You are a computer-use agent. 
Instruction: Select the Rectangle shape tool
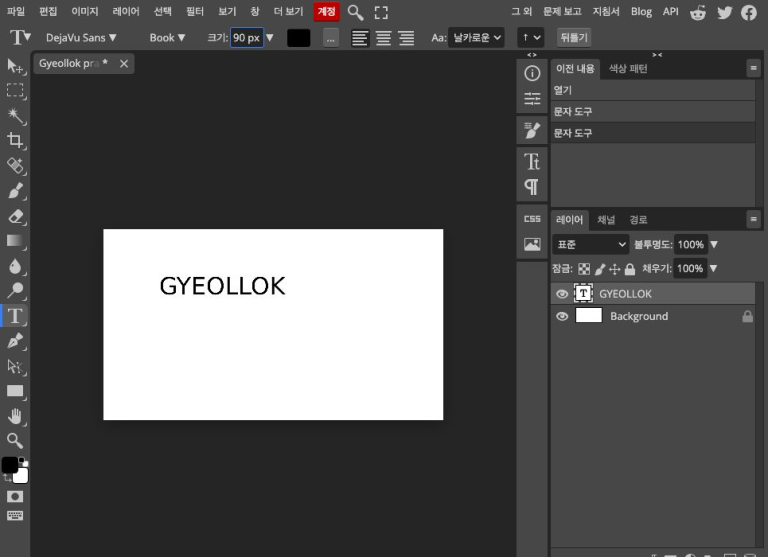15,391
